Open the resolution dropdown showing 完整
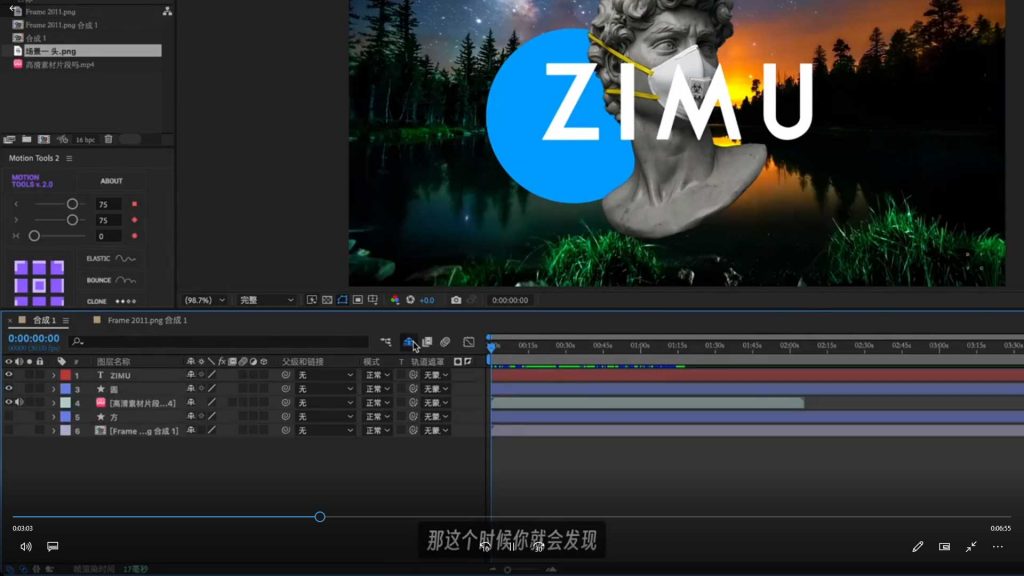 click(267, 300)
